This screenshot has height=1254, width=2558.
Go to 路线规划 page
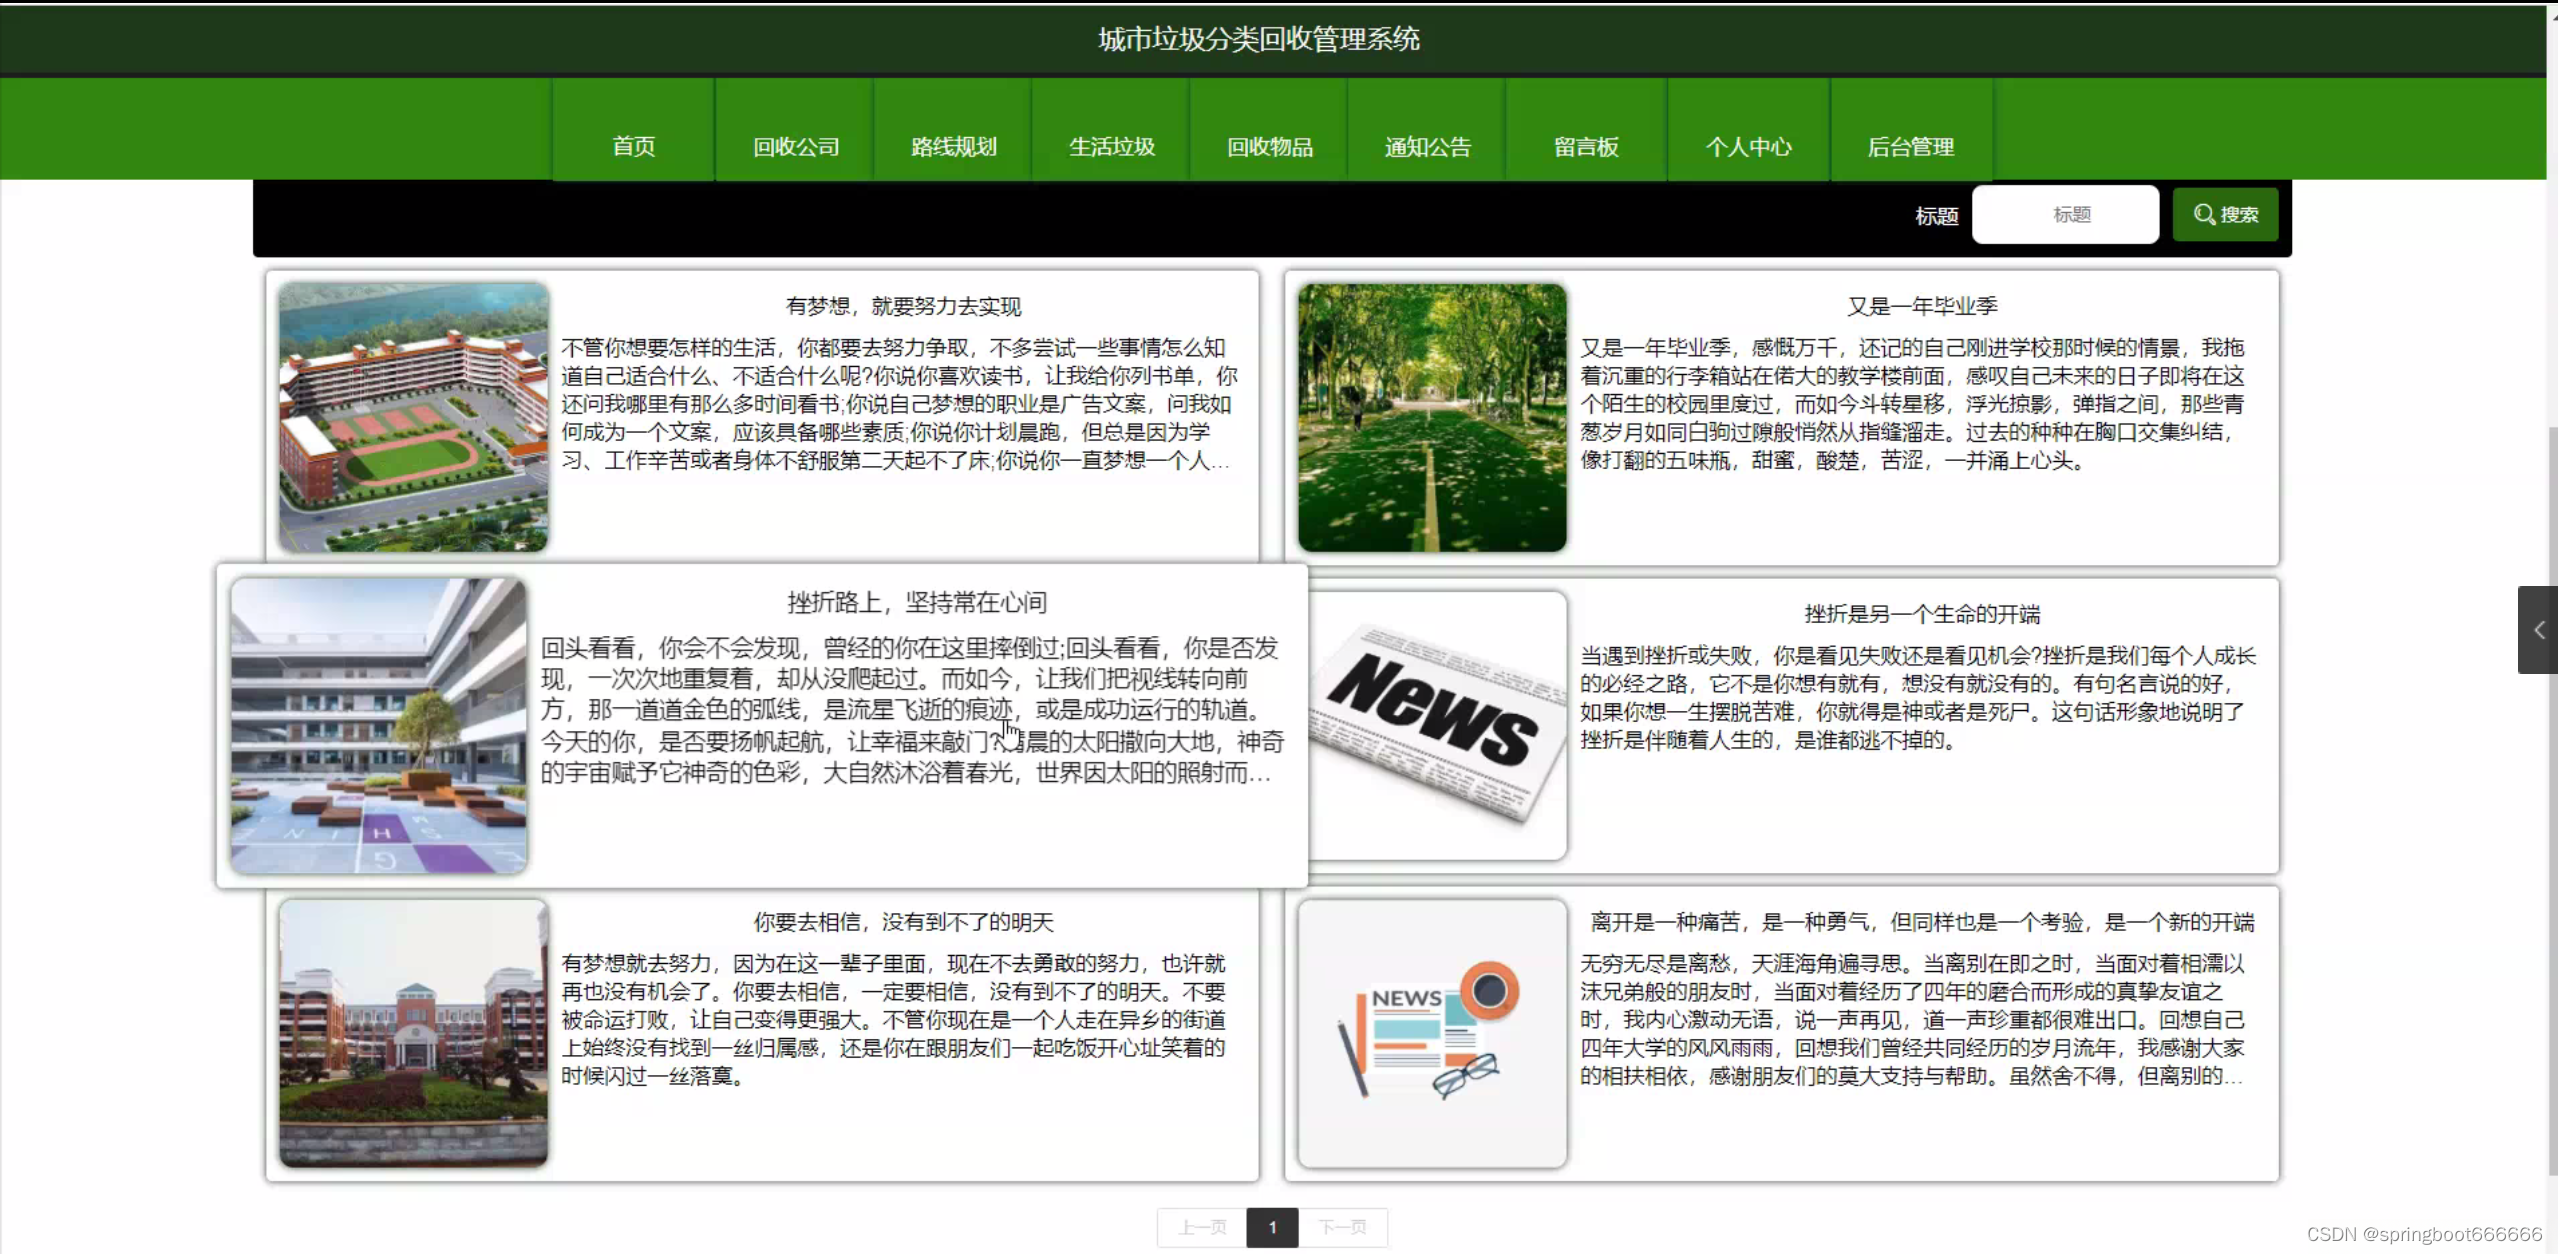pos(953,147)
